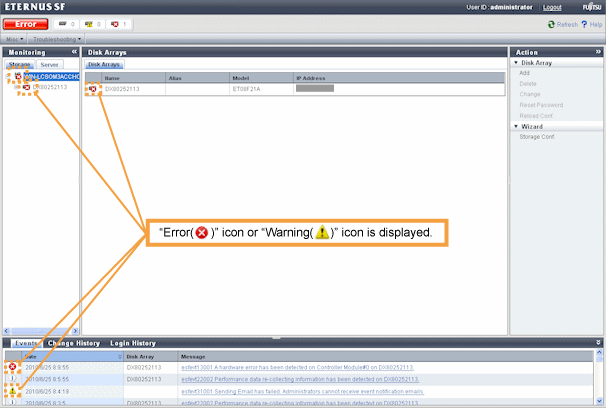
Task: Sort by the IP Address column header
Action: [399, 78]
